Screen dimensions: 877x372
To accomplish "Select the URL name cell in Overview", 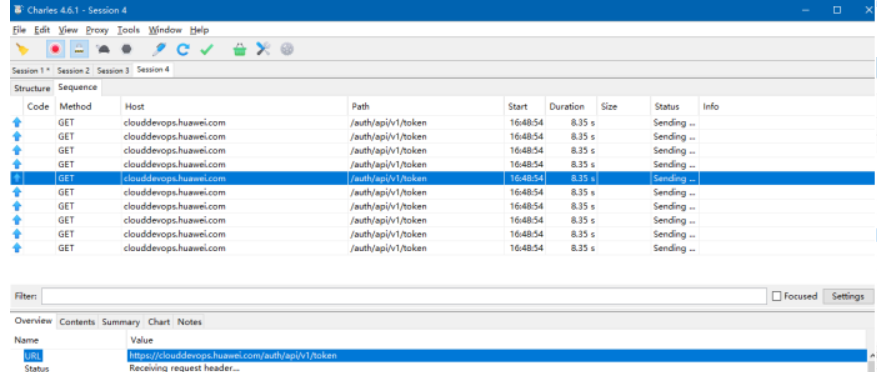I will [x=33, y=356].
